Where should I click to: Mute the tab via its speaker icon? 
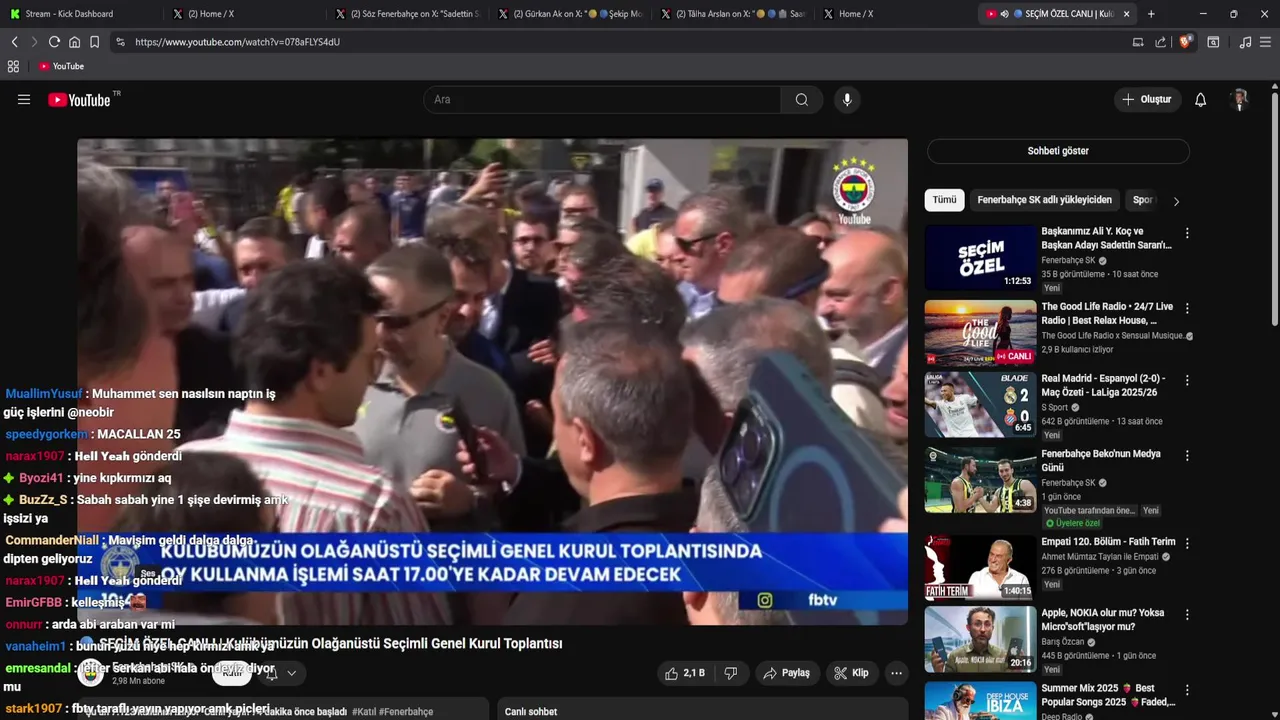[x=1004, y=14]
